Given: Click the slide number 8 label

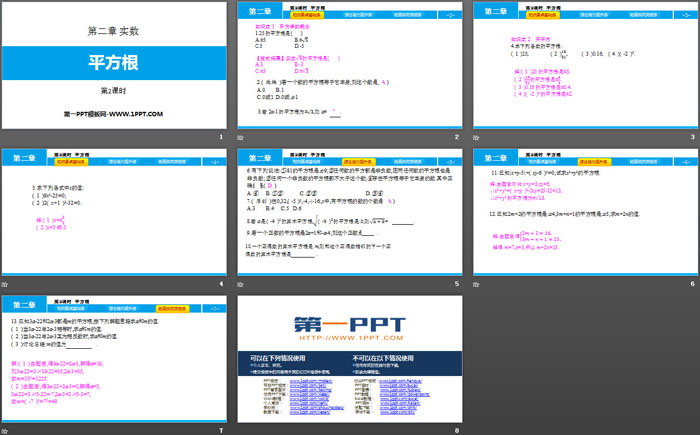Looking at the screenshot, I should (x=457, y=431).
